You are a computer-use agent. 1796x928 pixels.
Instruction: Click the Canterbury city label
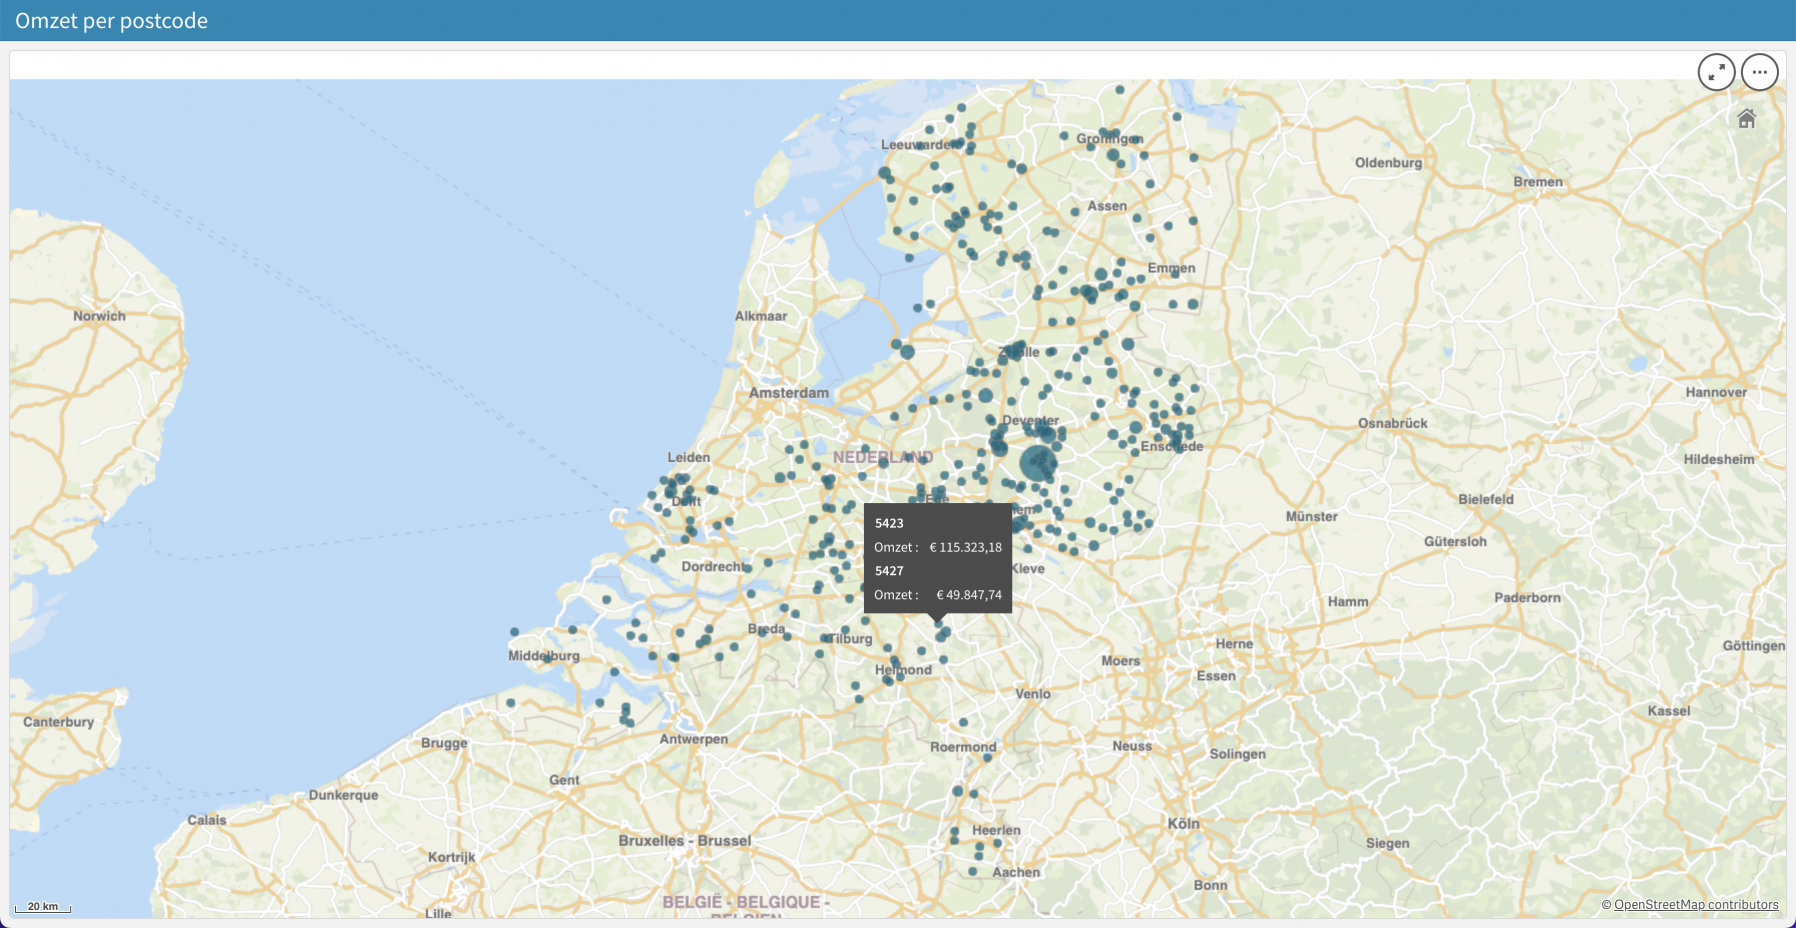[x=58, y=722]
